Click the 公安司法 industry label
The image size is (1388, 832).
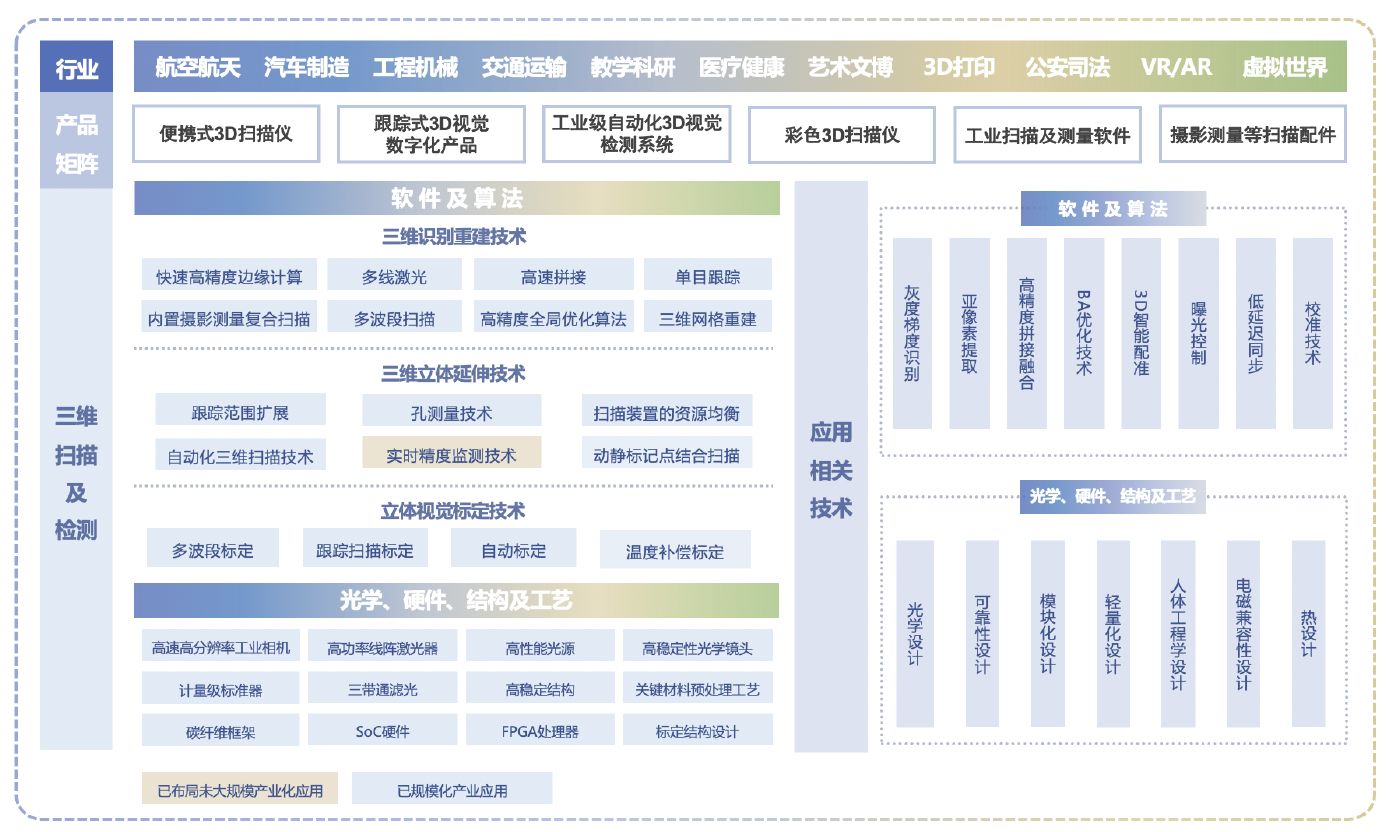point(1067,68)
